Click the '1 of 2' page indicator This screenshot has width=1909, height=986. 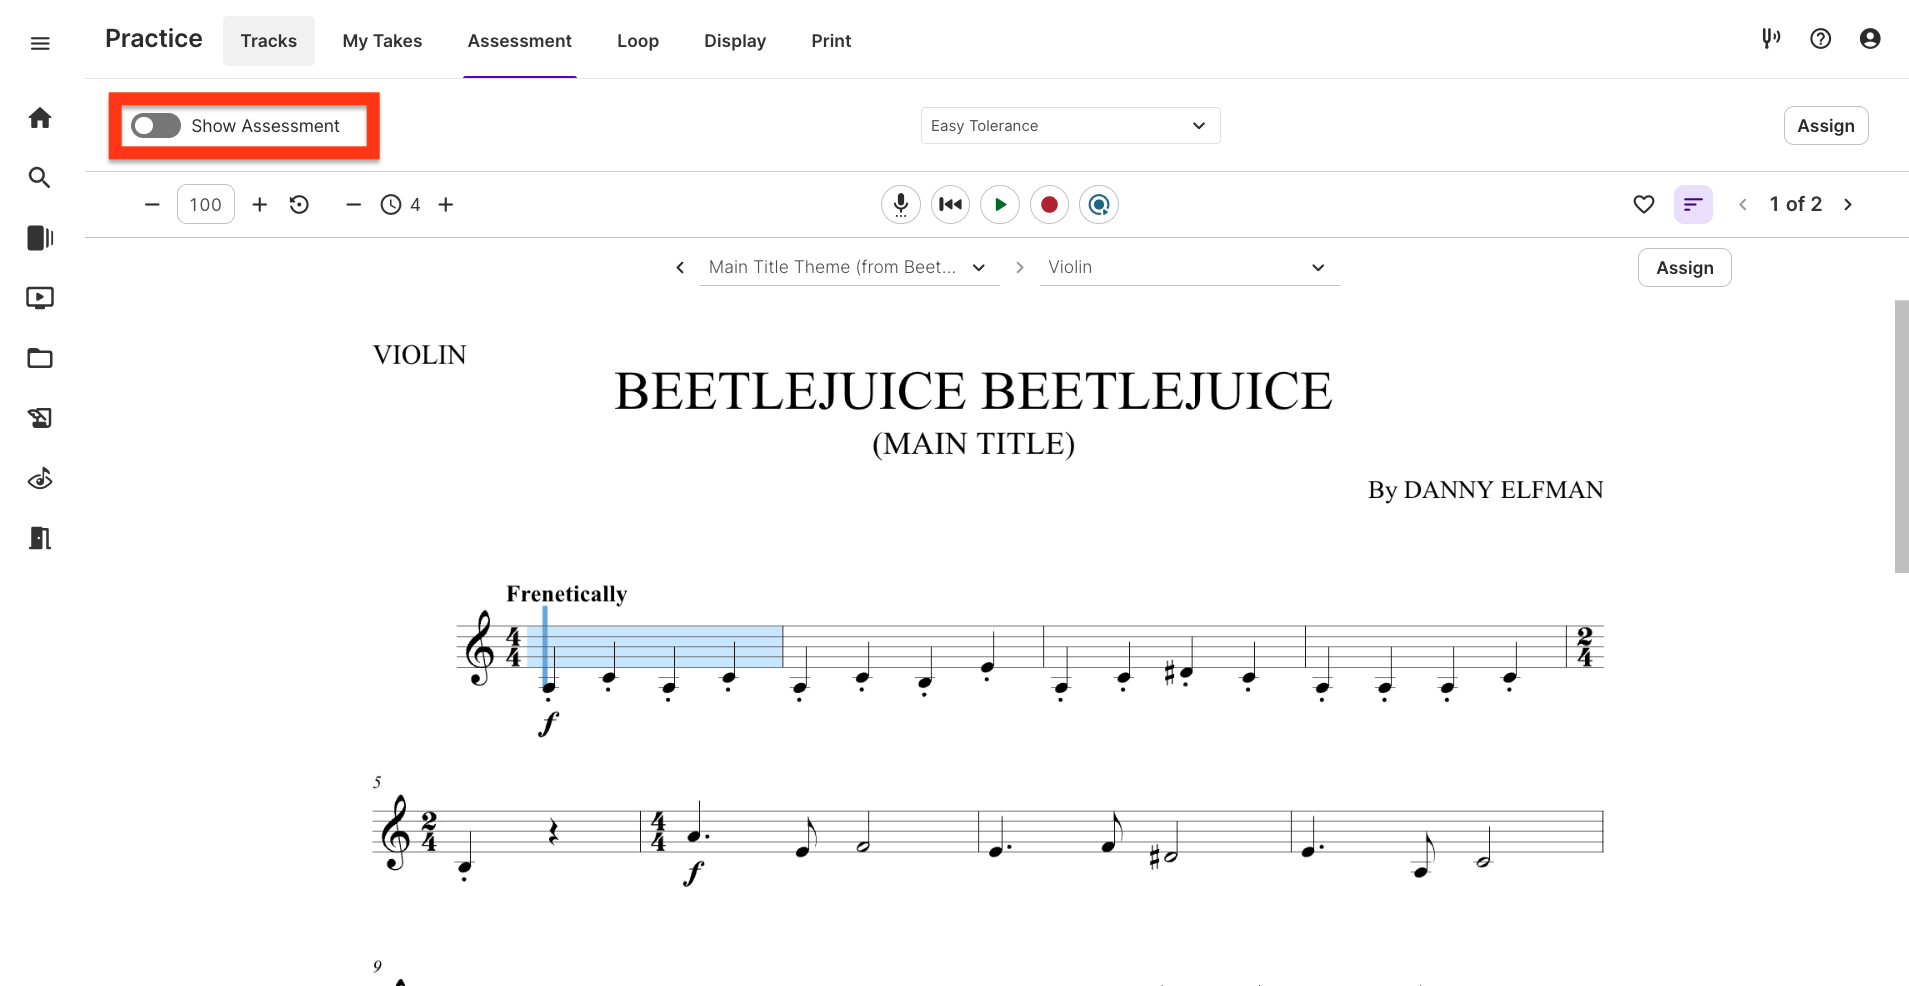coord(1796,204)
